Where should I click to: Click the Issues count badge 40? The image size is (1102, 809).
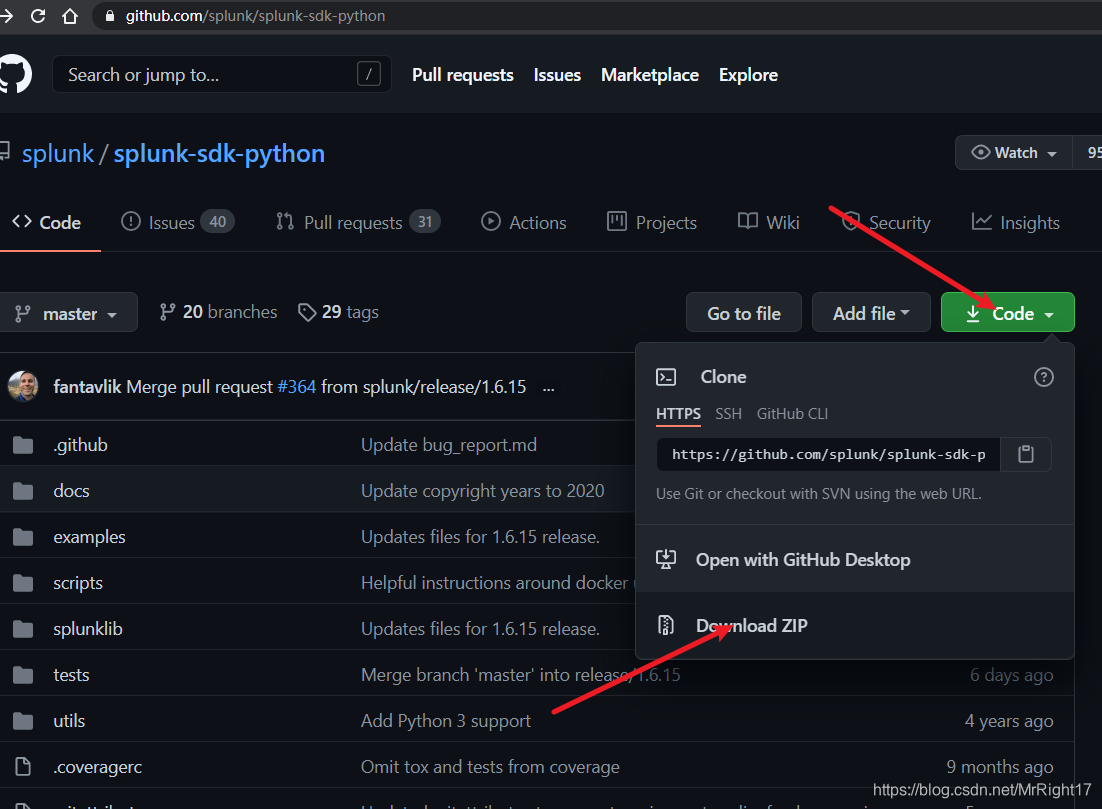pos(217,221)
